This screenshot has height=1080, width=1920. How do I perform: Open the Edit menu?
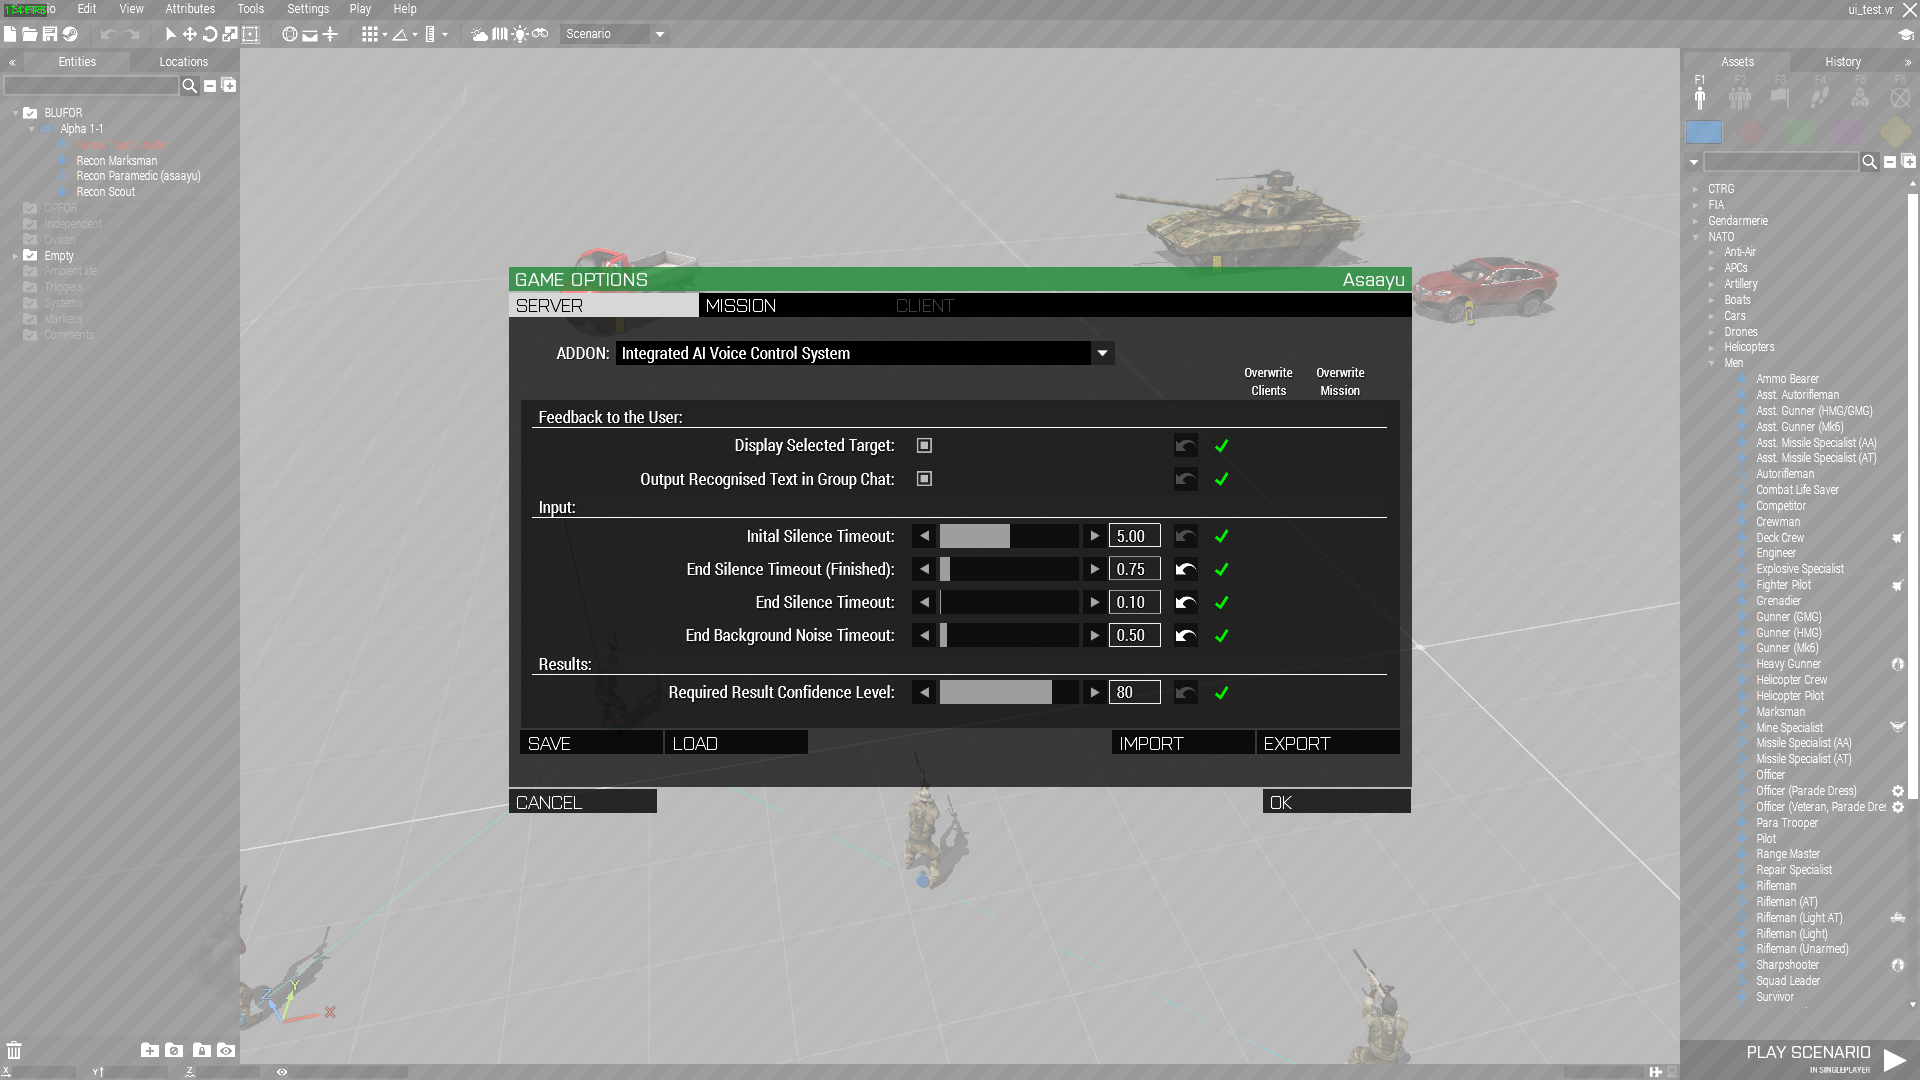[x=87, y=9]
